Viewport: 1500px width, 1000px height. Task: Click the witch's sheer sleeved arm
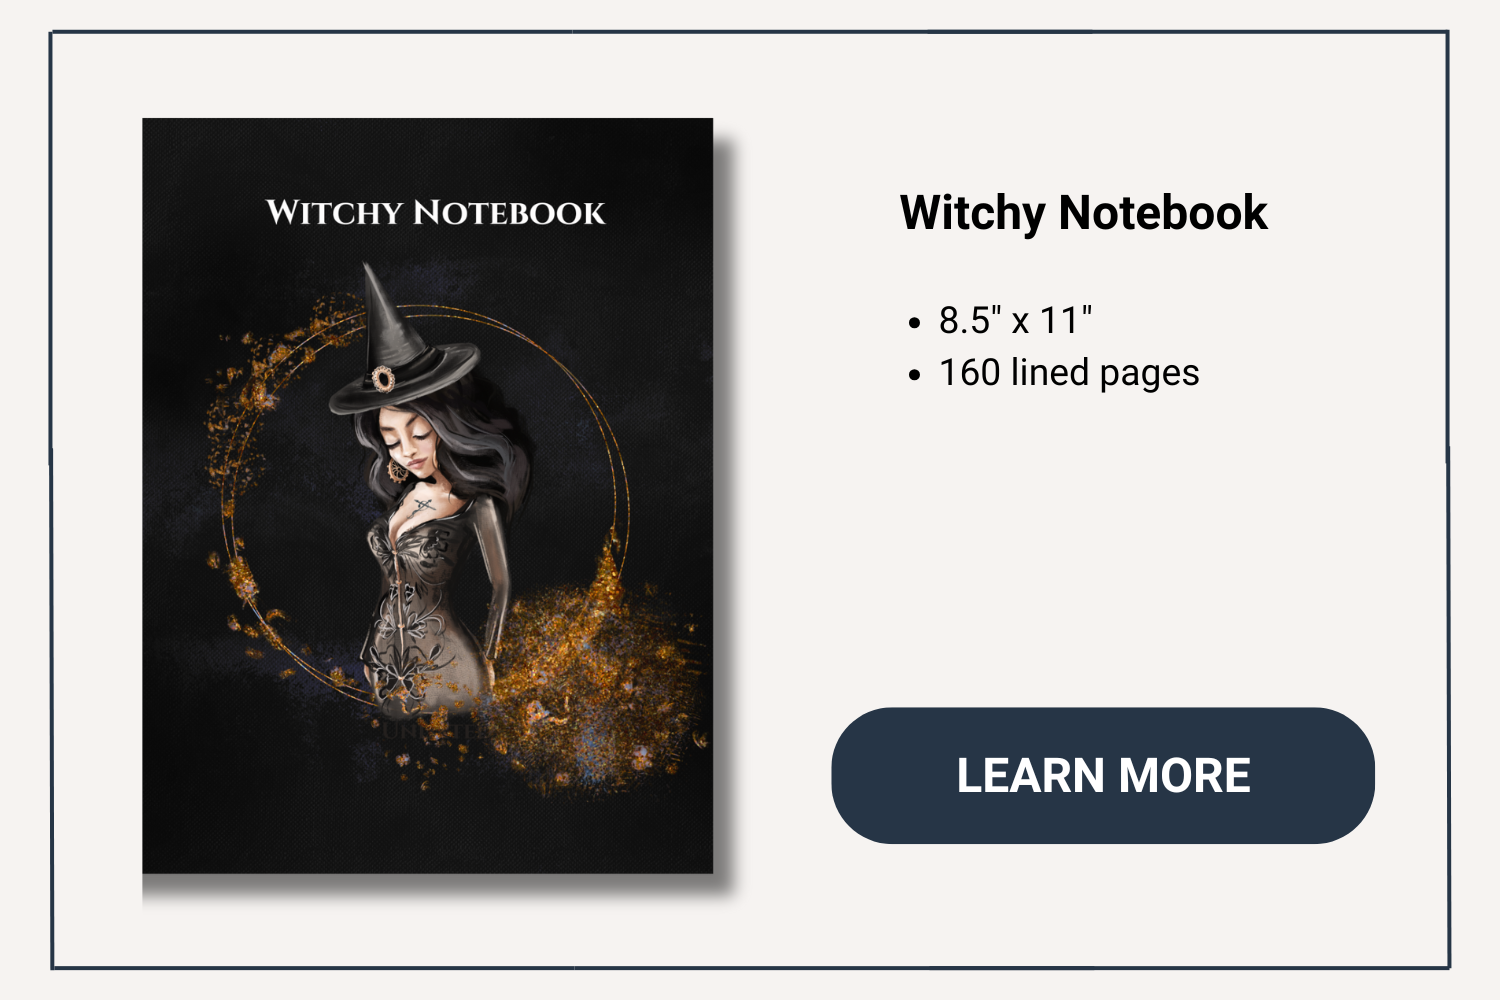click(x=496, y=580)
